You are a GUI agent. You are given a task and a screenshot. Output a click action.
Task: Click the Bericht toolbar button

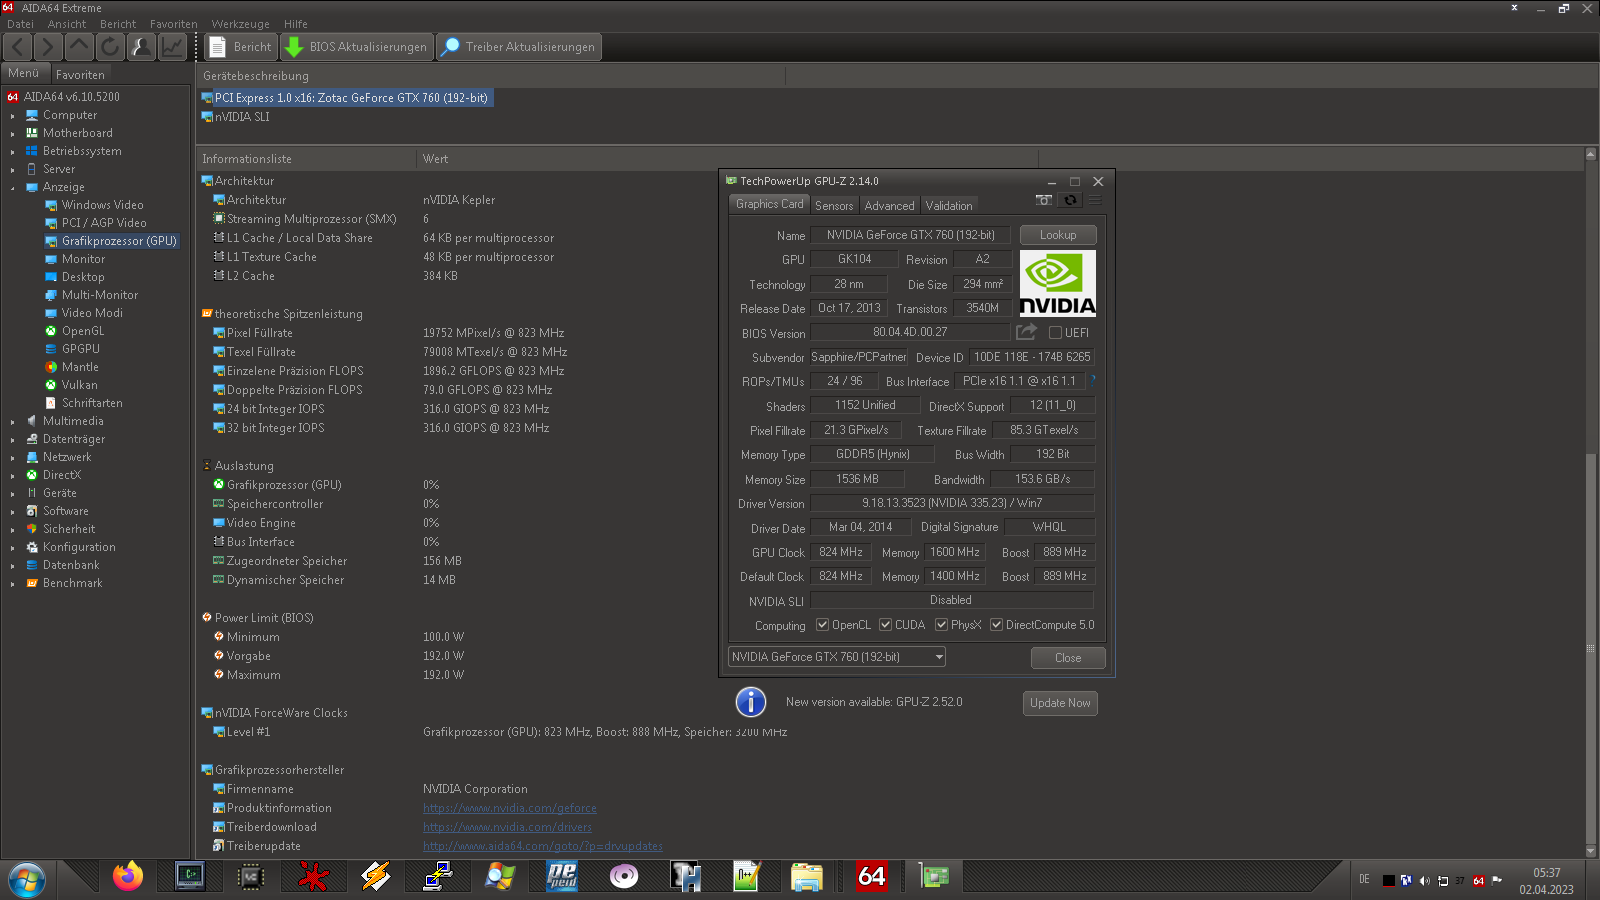240,47
